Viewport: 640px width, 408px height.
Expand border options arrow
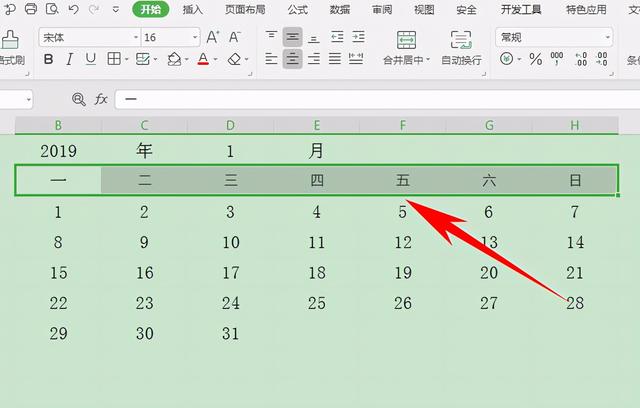pyautogui.click(x=127, y=60)
